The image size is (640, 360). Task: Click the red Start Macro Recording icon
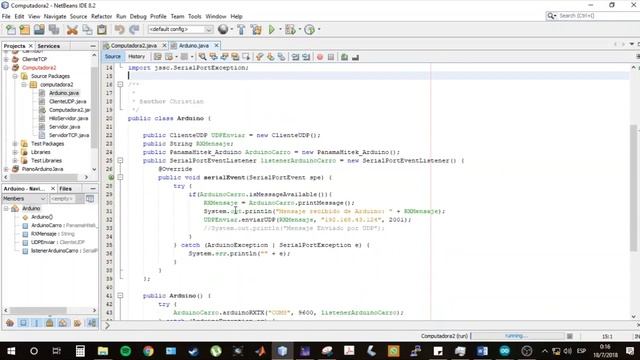click(320, 57)
